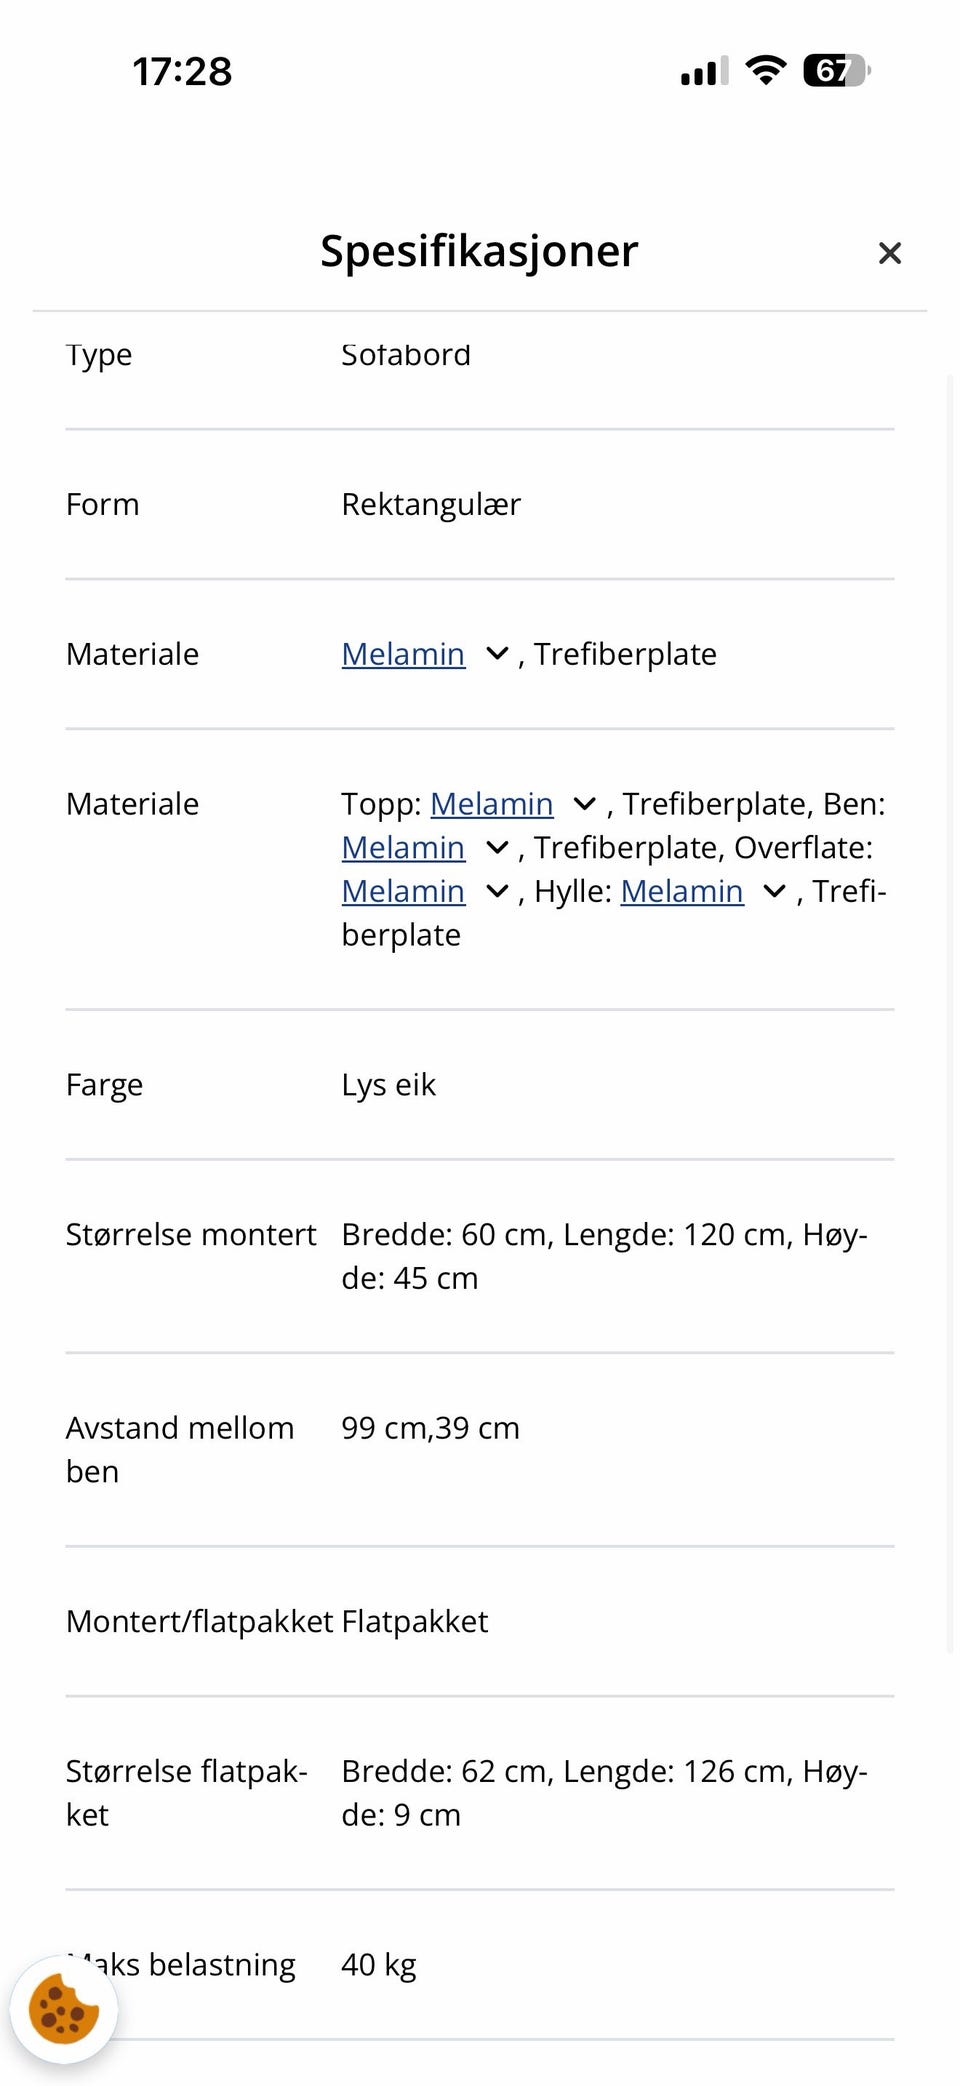
Task: Tap the clock showing 17:28
Action: [184, 70]
